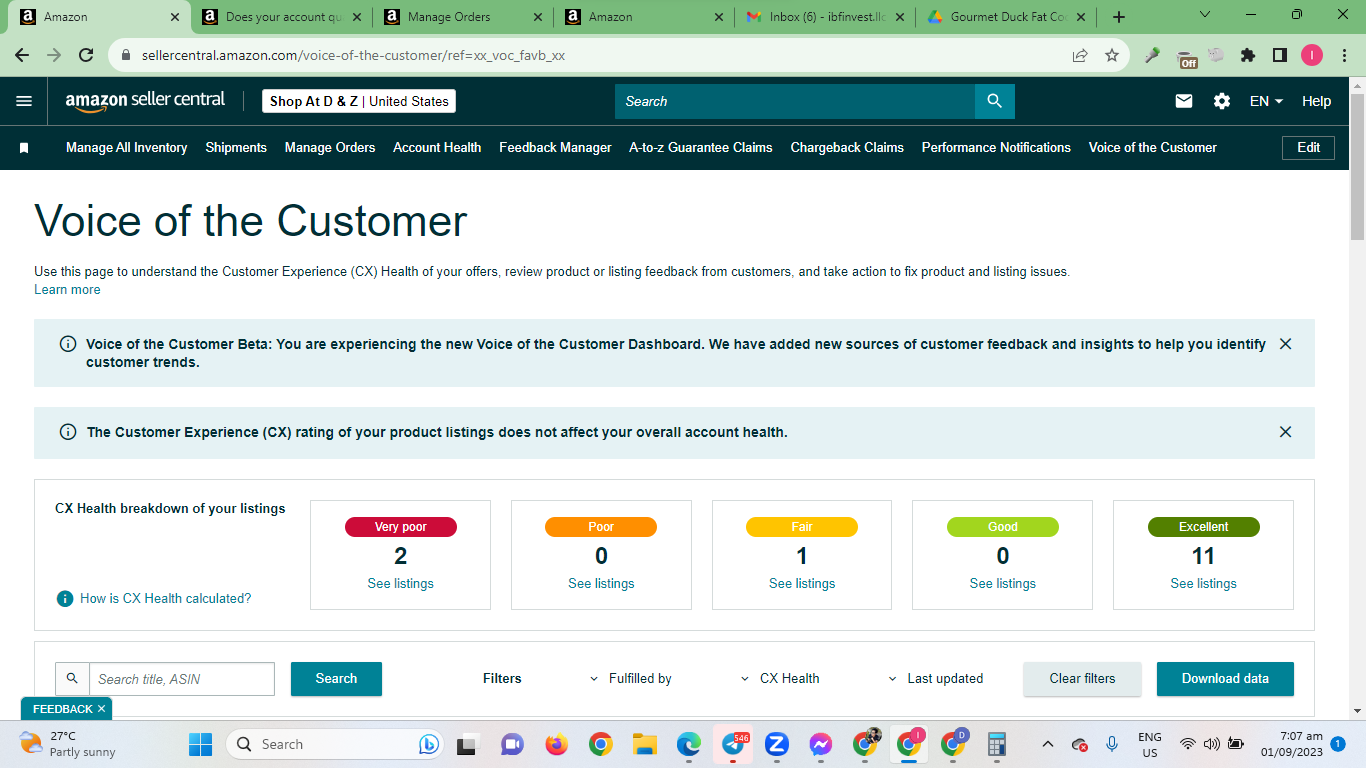Click the Learn more link
The height and width of the screenshot is (768, 1366).
[67, 290]
